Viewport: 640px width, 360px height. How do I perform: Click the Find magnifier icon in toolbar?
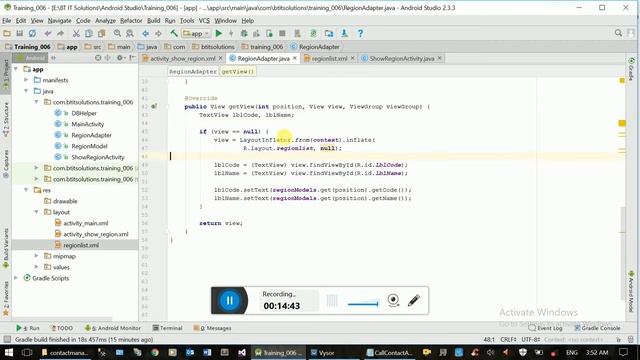click(x=117, y=33)
